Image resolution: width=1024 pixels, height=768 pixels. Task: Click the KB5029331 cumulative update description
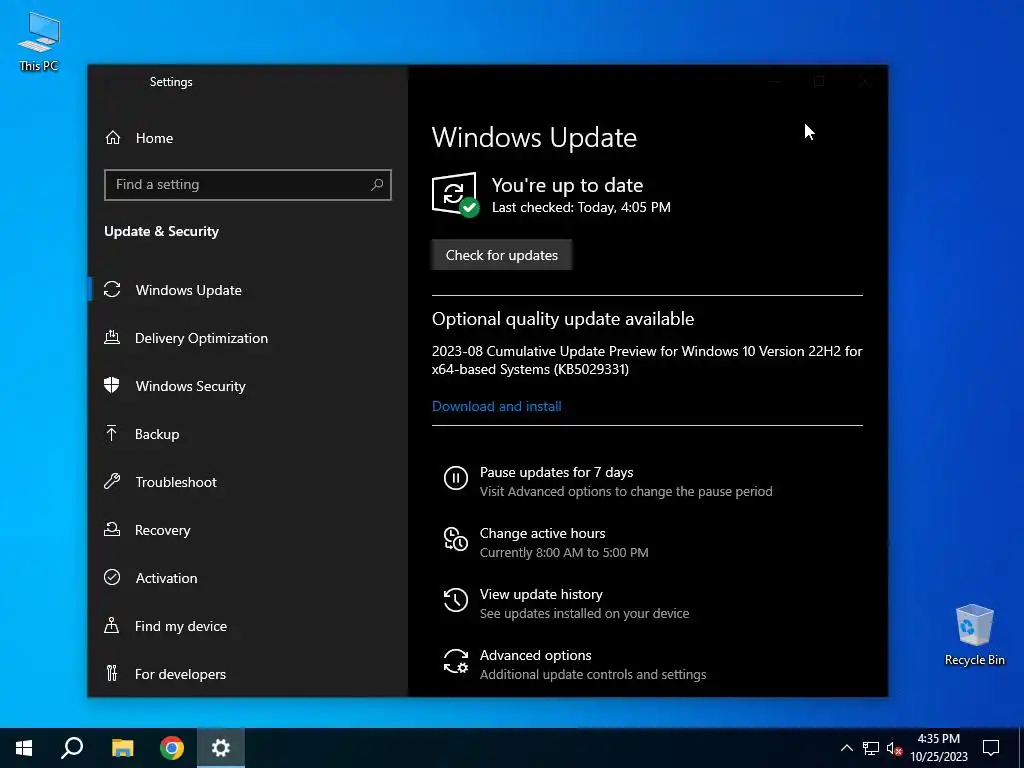click(647, 360)
